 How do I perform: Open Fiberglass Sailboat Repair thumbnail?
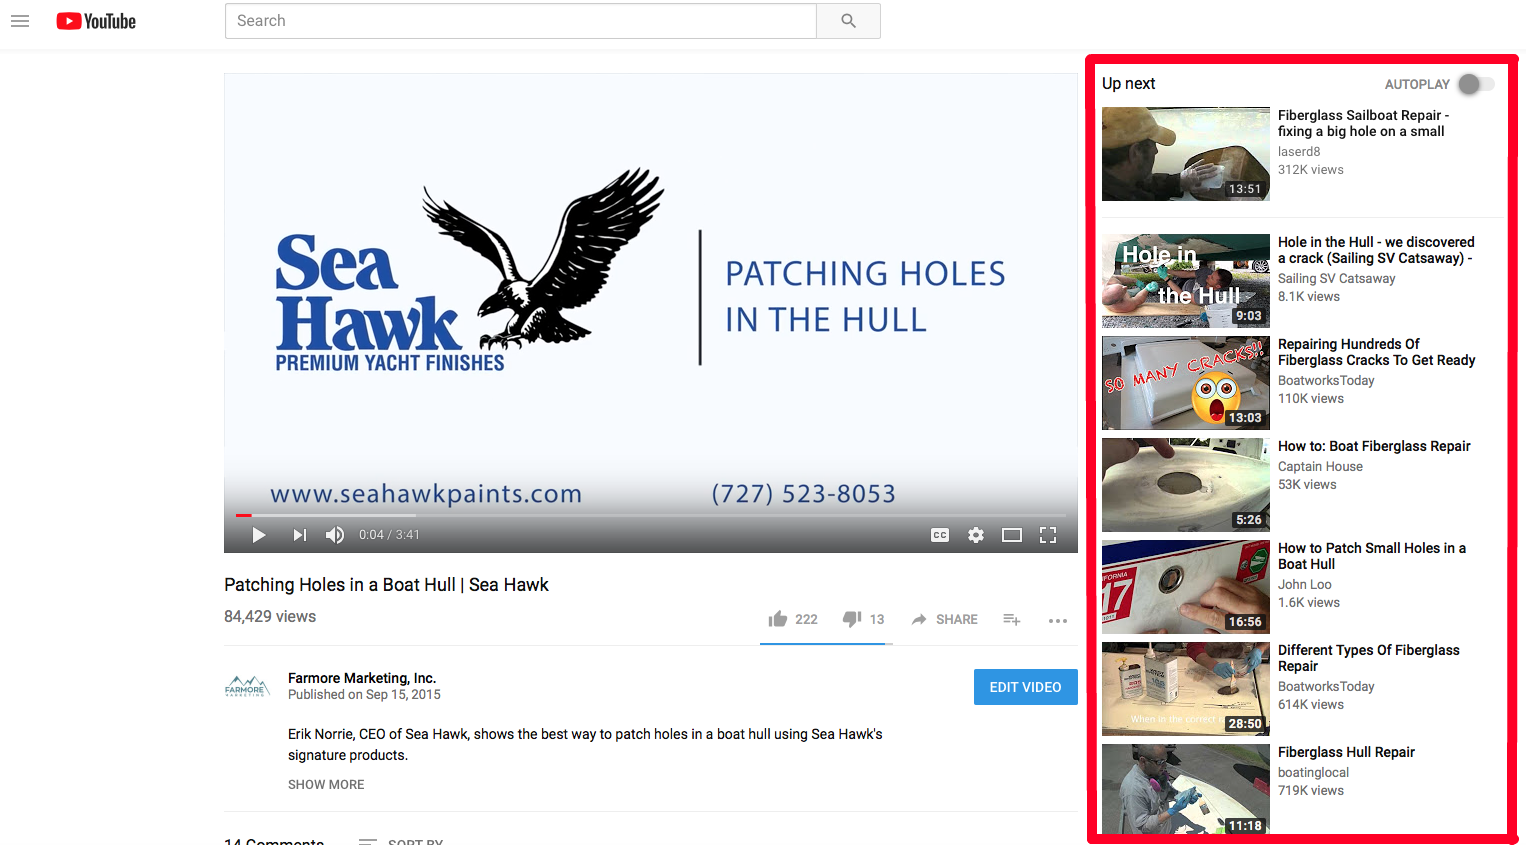point(1186,154)
